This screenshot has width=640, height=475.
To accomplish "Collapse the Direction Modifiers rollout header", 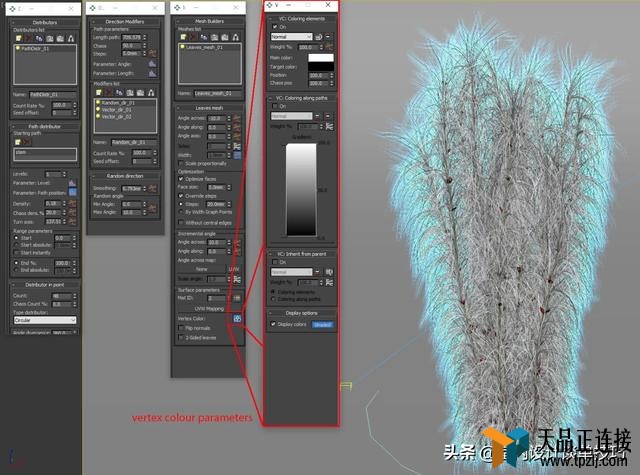I will tap(124, 22).
